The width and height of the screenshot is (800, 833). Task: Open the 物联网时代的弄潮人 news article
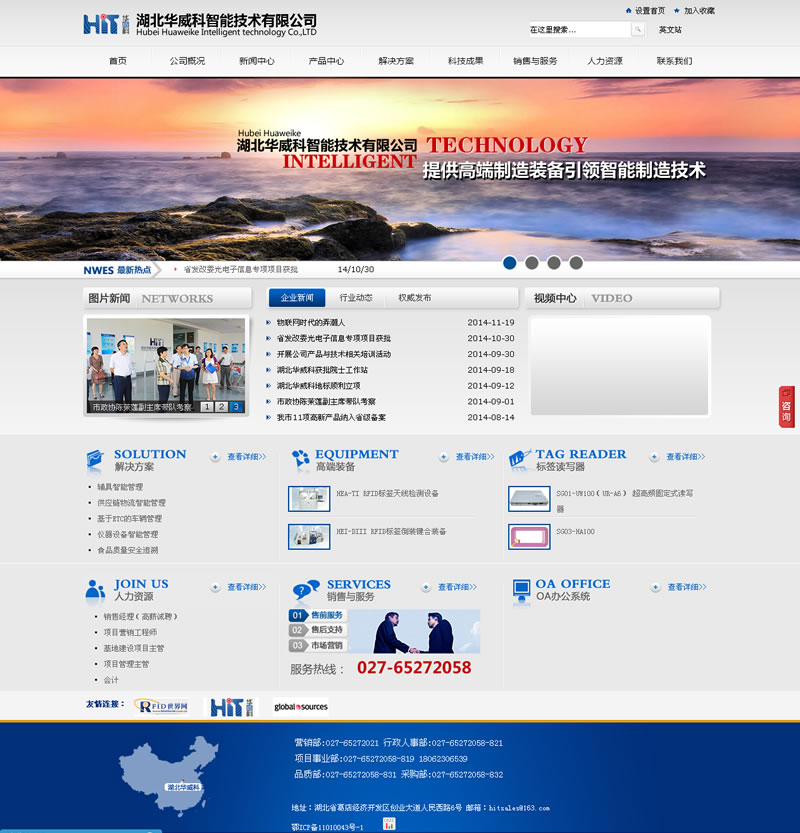point(311,323)
